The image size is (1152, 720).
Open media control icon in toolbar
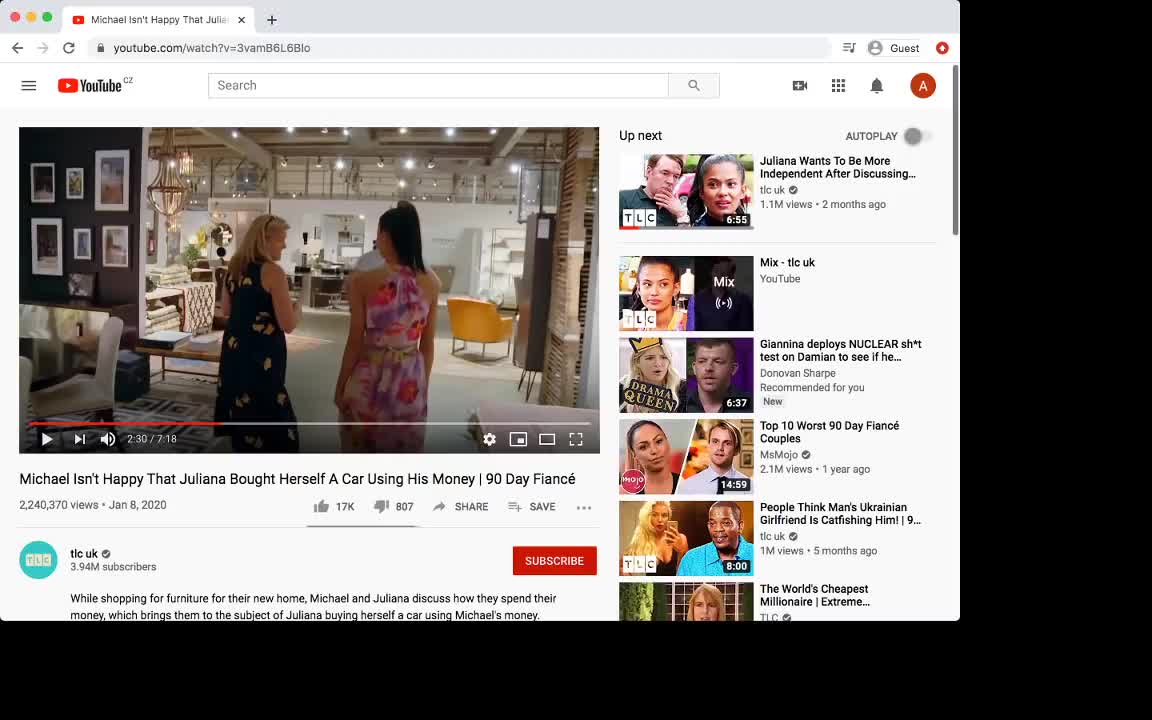849,48
